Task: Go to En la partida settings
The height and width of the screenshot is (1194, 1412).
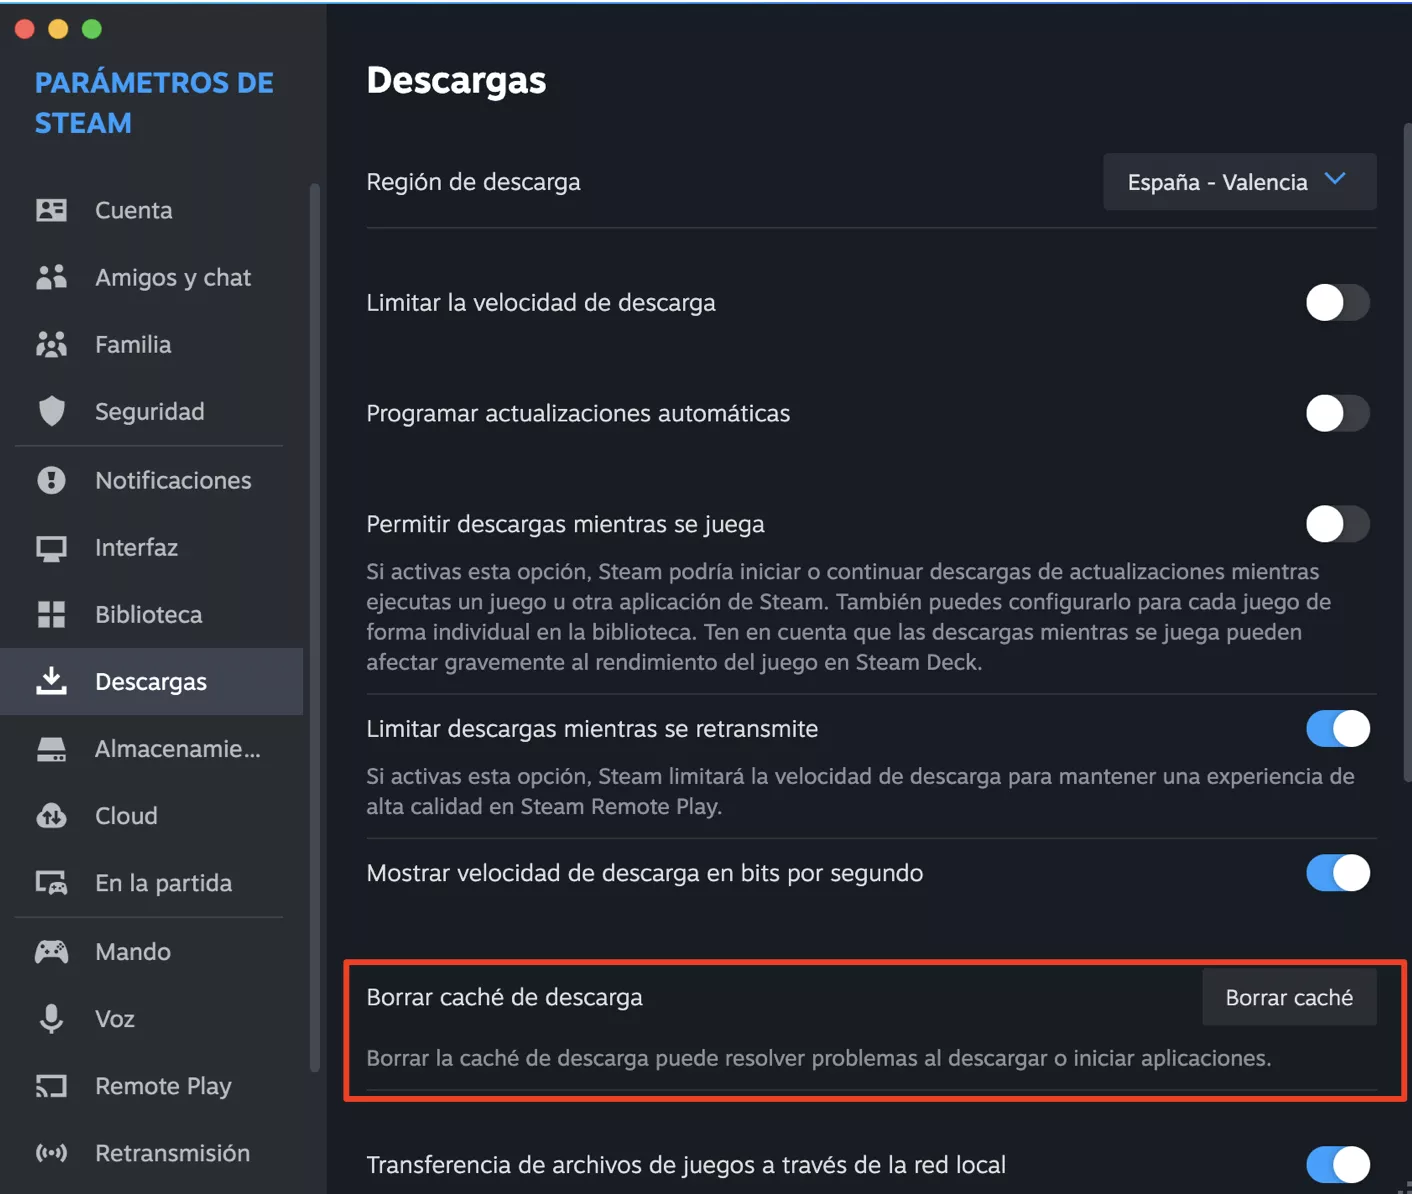Action: [163, 883]
